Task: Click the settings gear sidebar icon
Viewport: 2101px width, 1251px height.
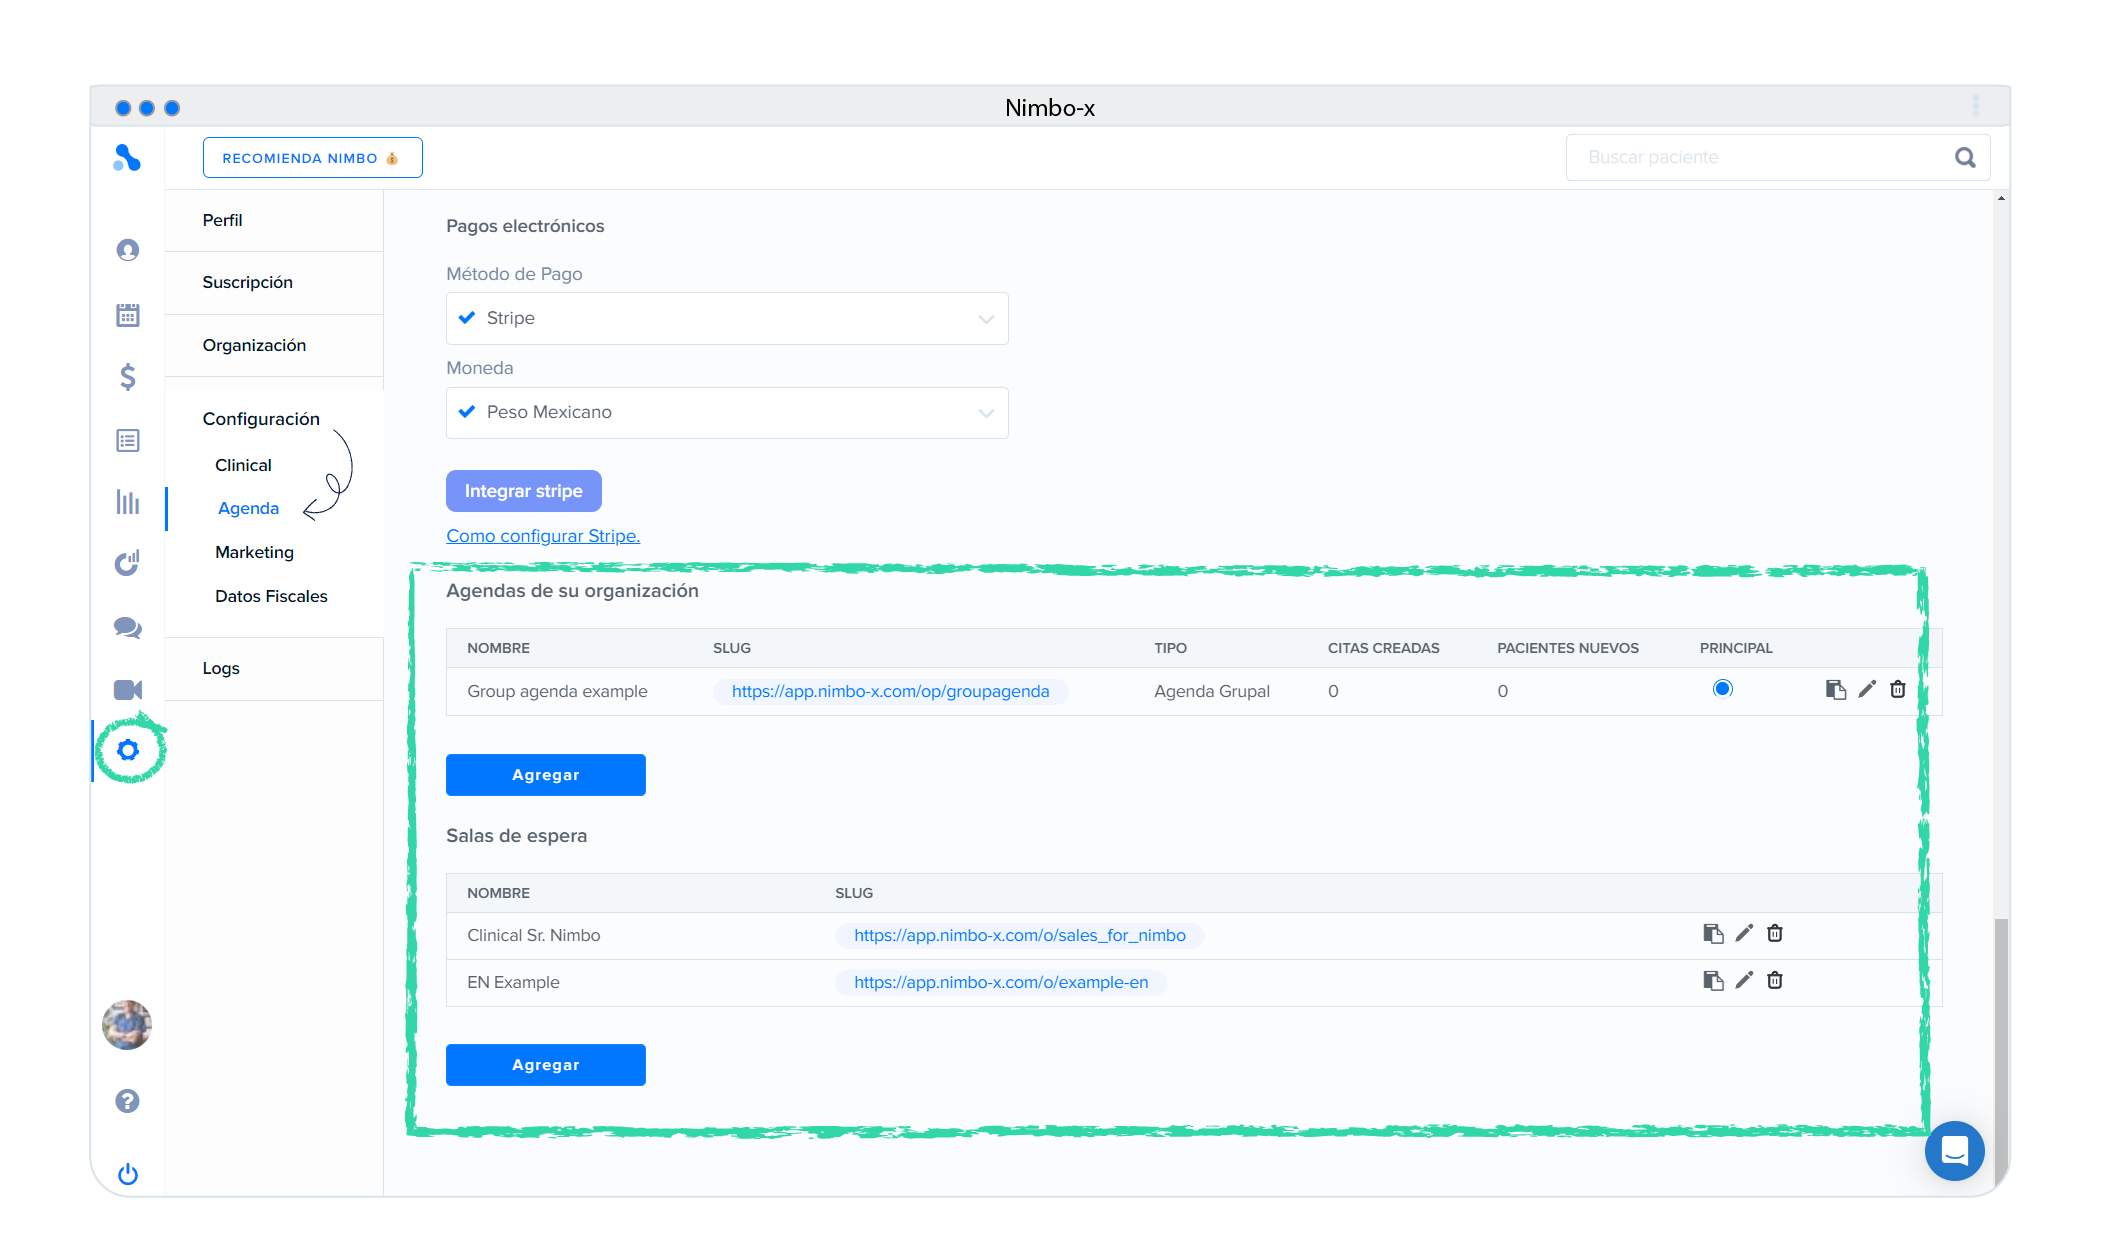Action: 128,750
